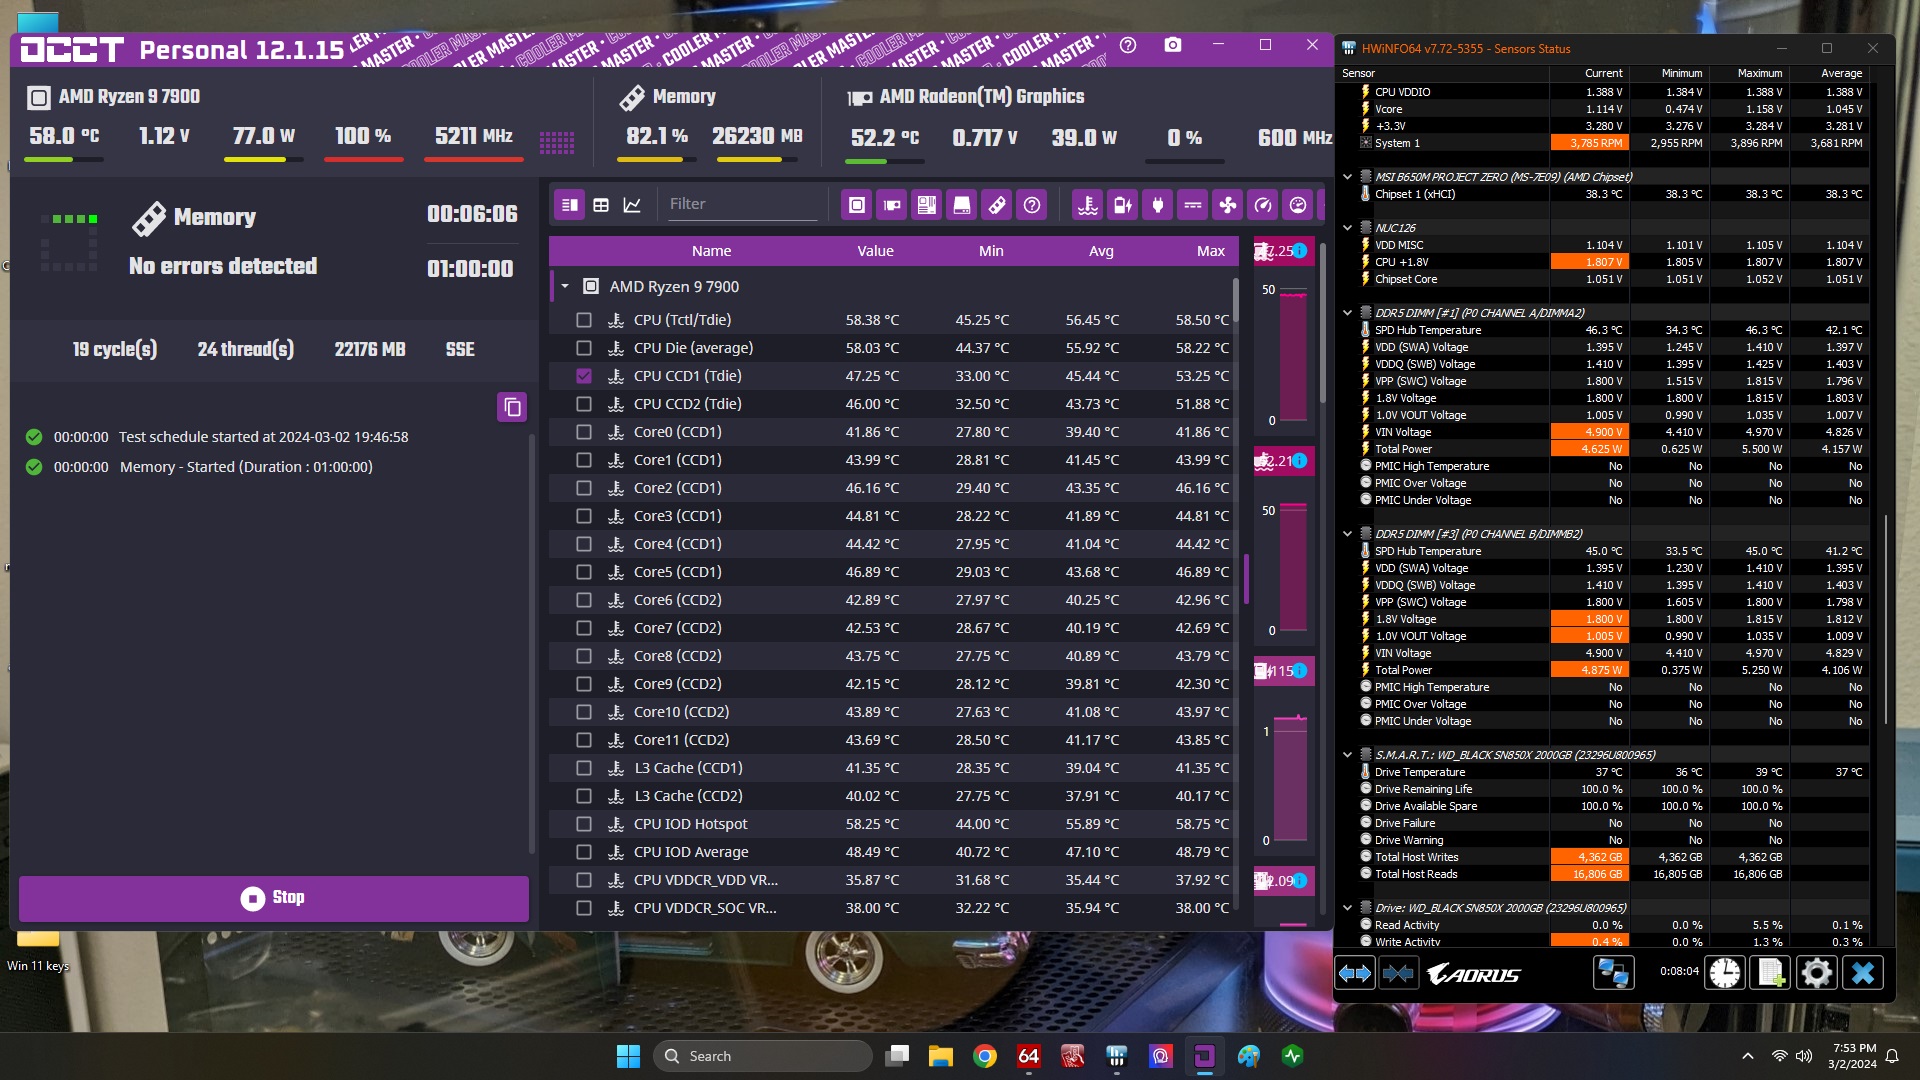
Task: Click the Filter field in OCCT
Action: (x=743, y=204)
